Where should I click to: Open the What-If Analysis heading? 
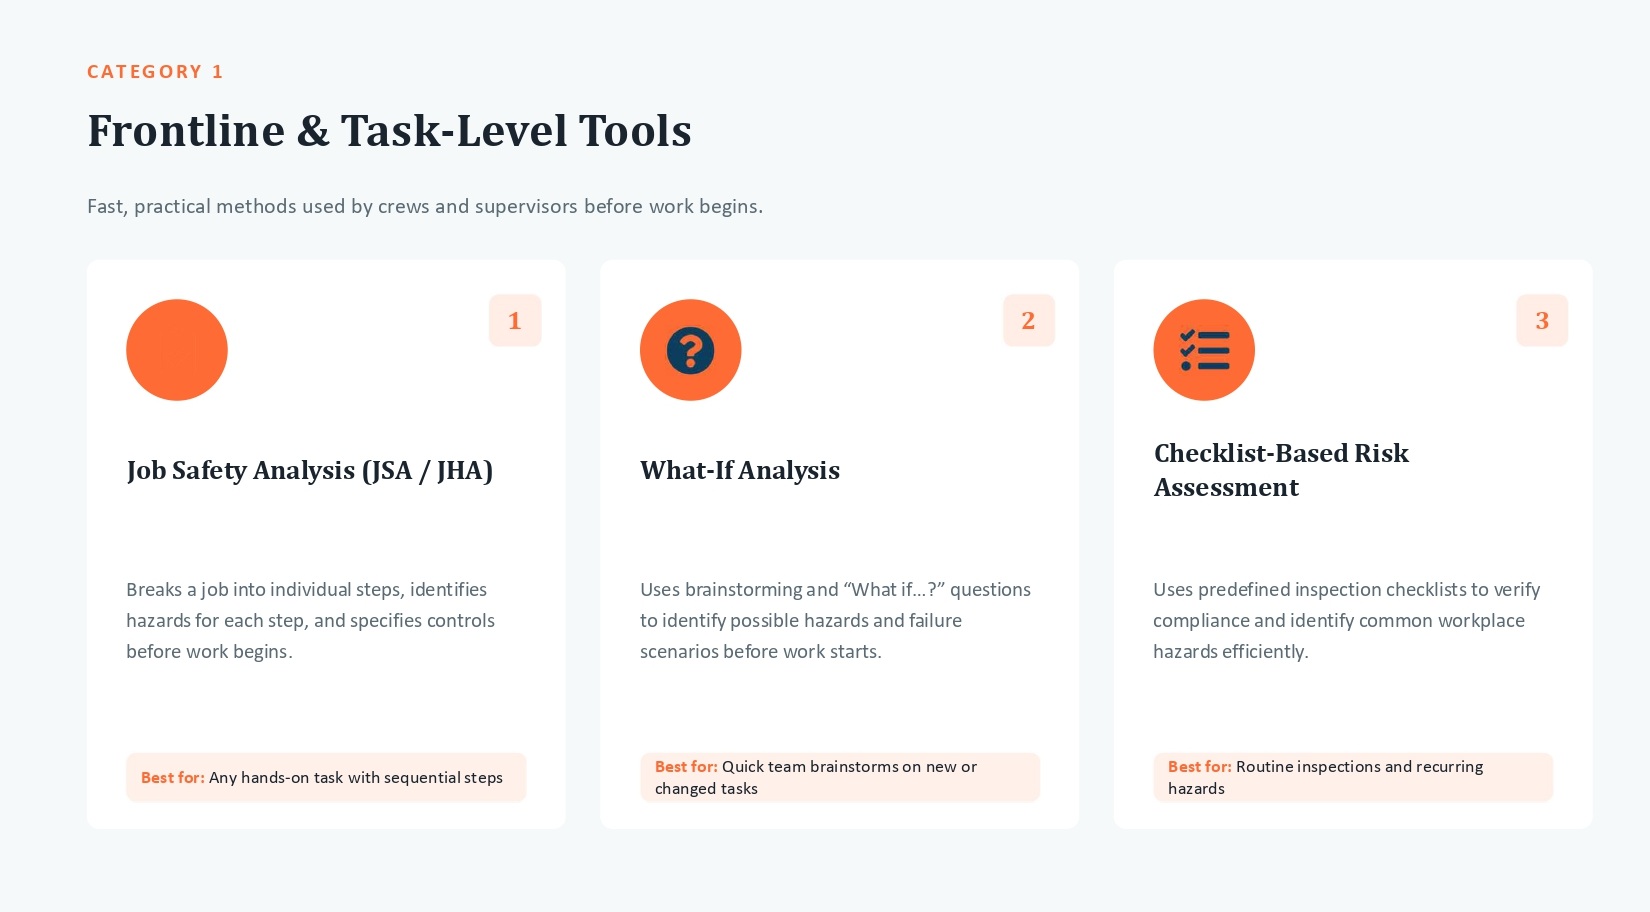click(x=740, y=470)
